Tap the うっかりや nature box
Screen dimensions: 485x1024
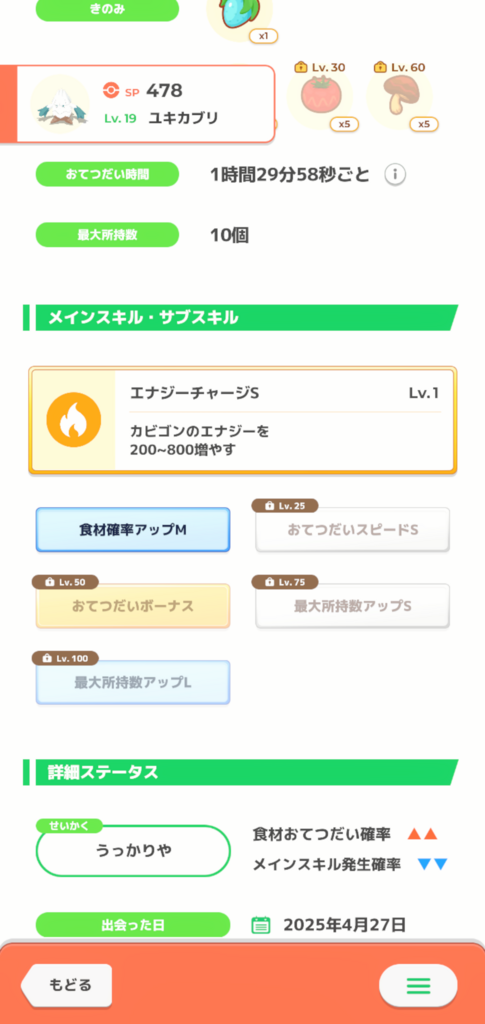pyautogui.click(x=133, y=851)
